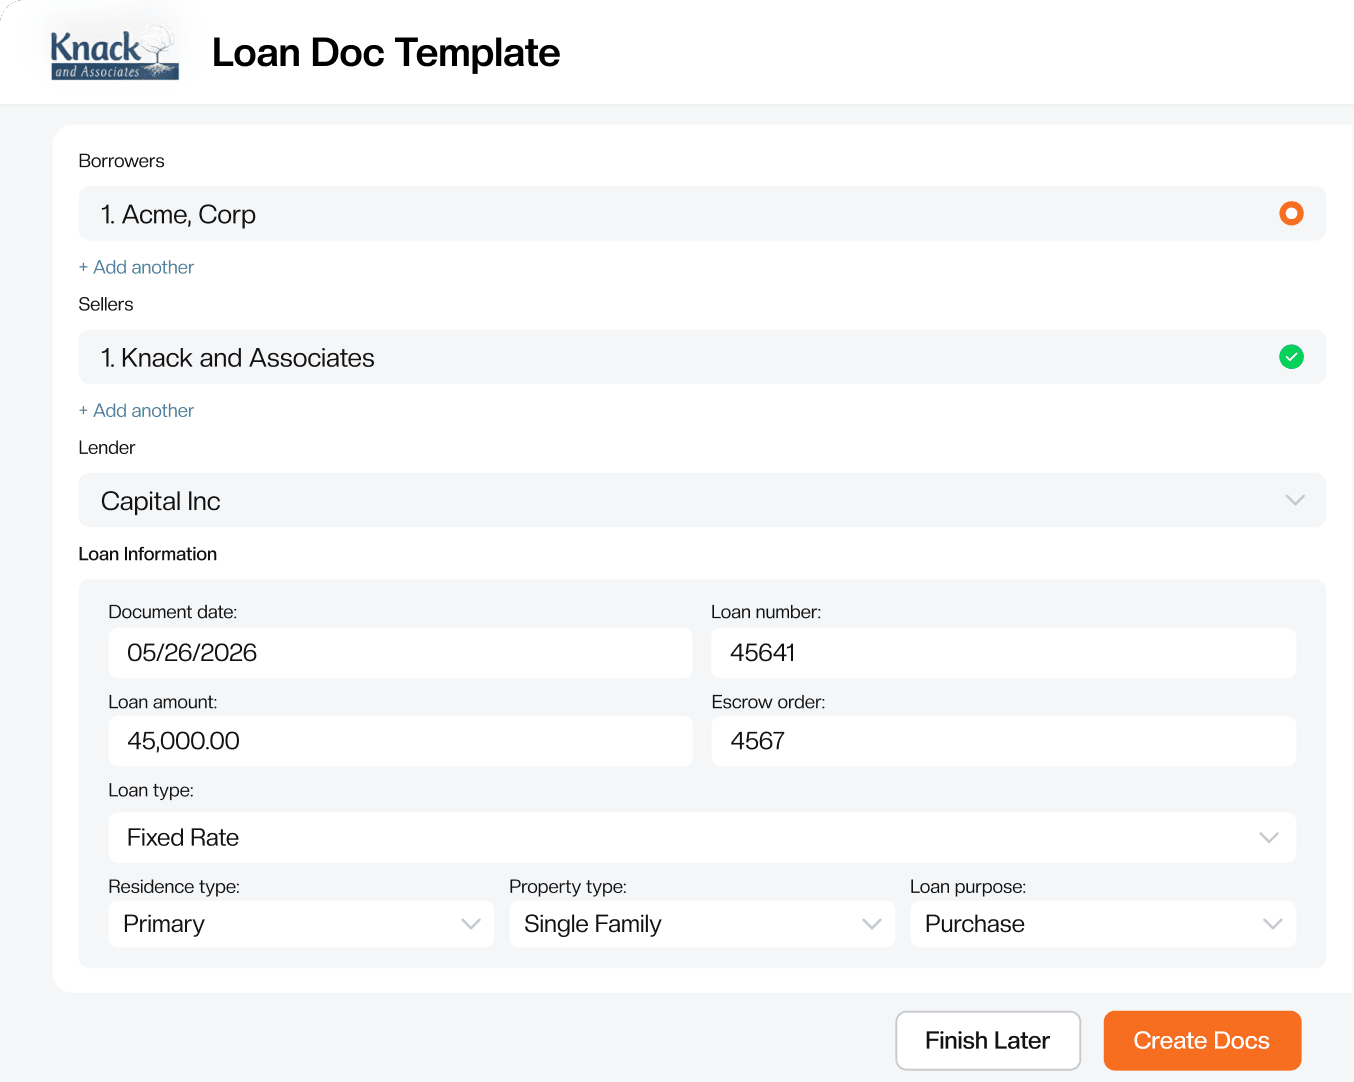Expand the Lender dropdown chevron
Image resolution: width=1354 pixels, height=1082 pixels.
point(1295,500)
